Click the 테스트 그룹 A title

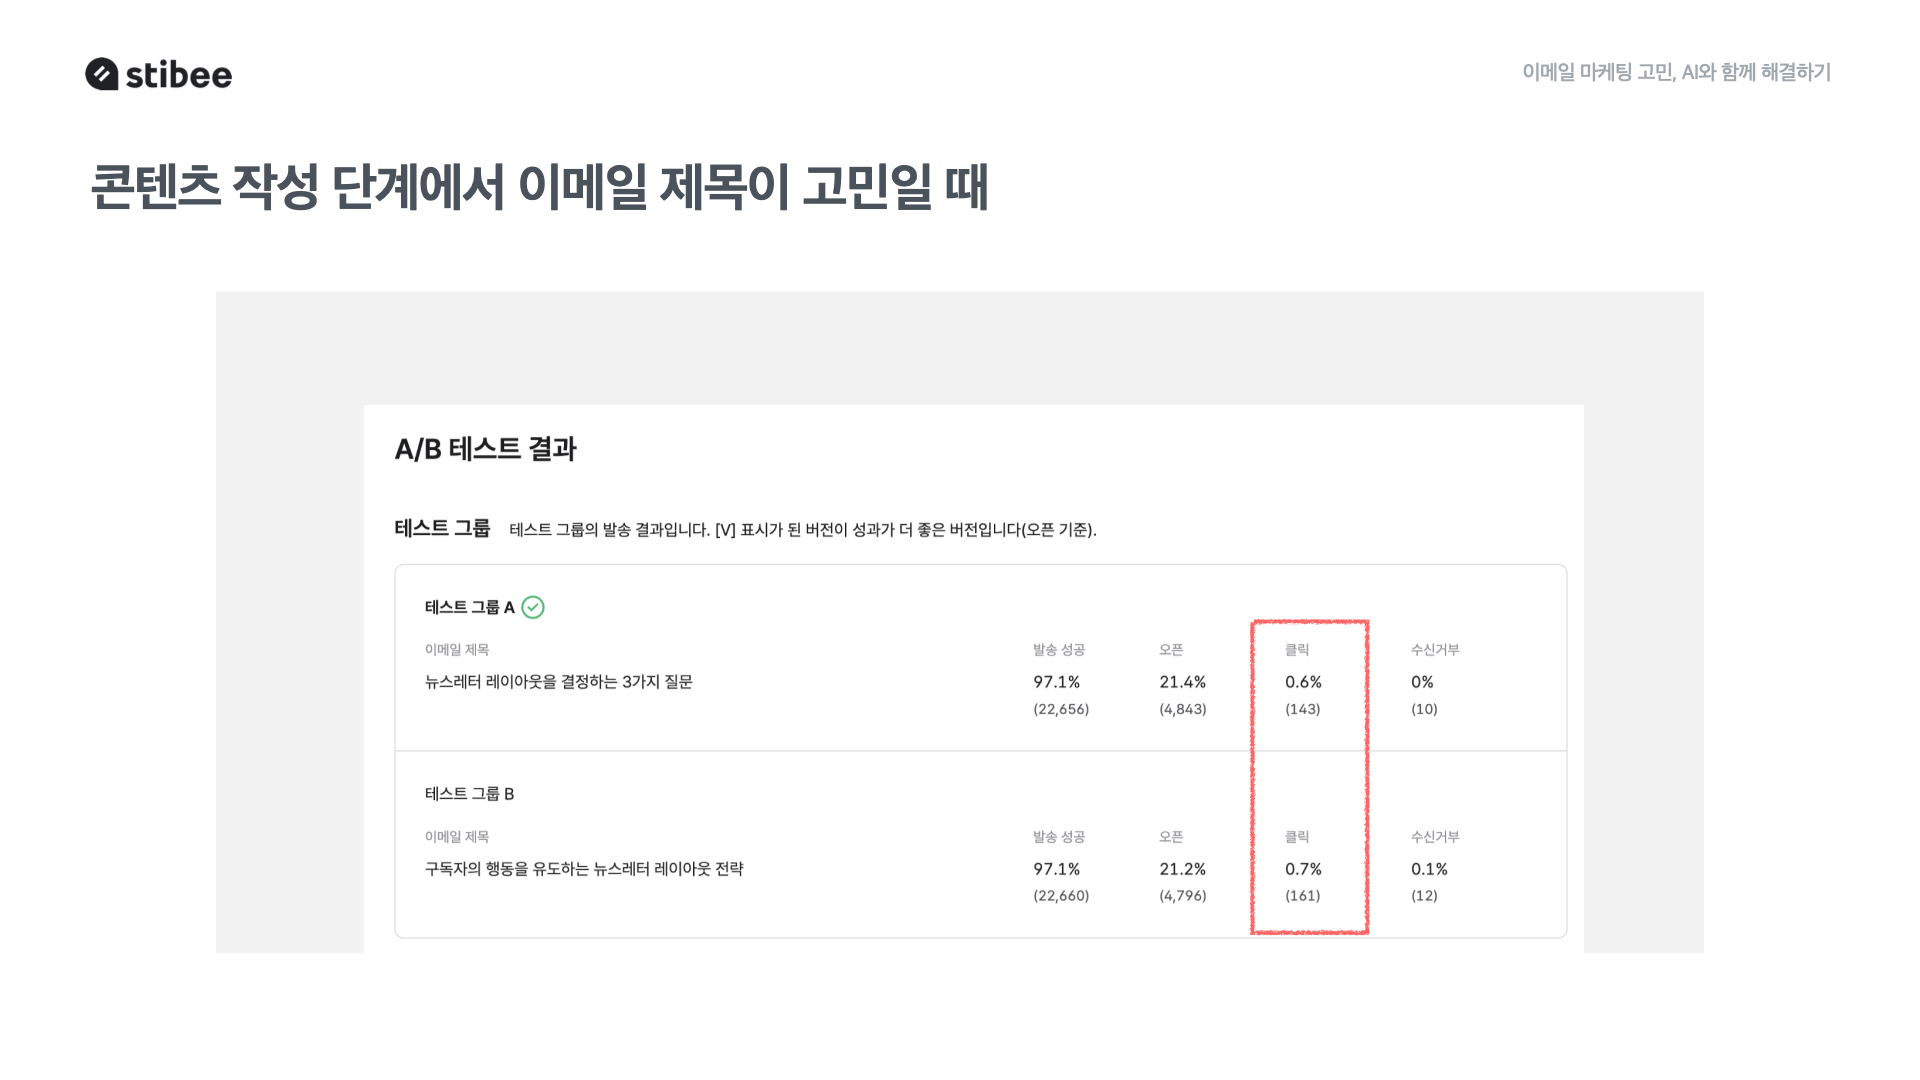[470, 607]
